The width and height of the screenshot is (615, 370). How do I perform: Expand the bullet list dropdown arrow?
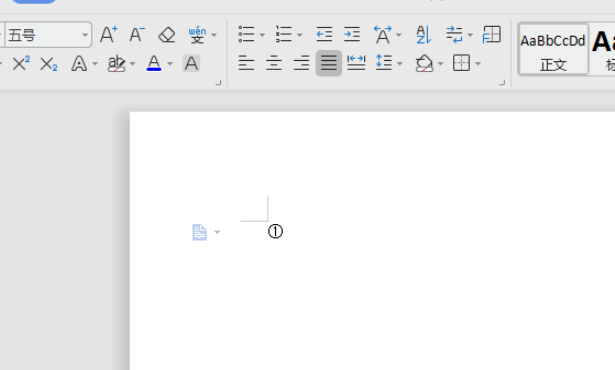point(262,35)
